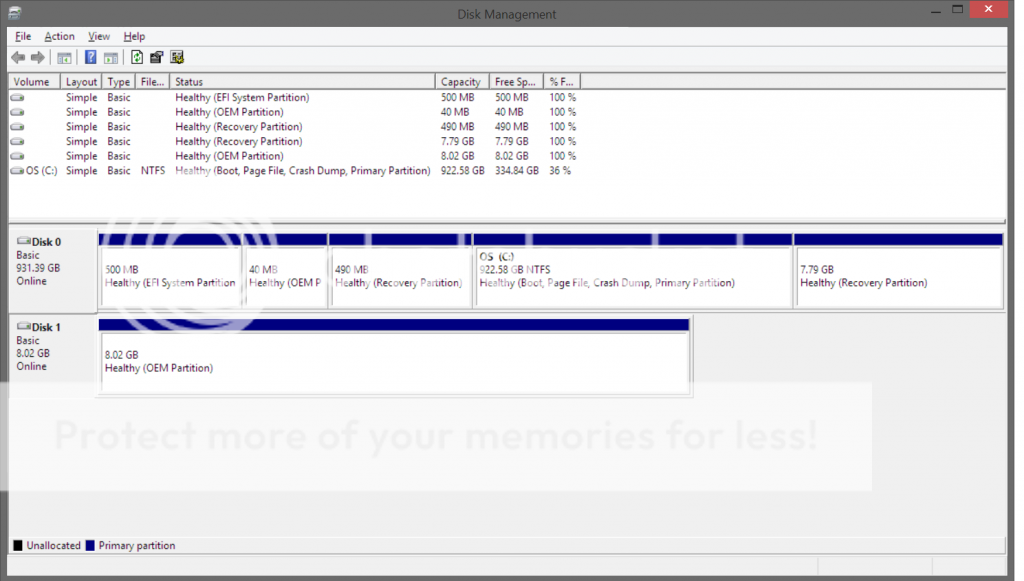Toggle the Show/Hide Console Tree toolbar icon
This screenshot has height=581, width=1024.
coord(64,58)
